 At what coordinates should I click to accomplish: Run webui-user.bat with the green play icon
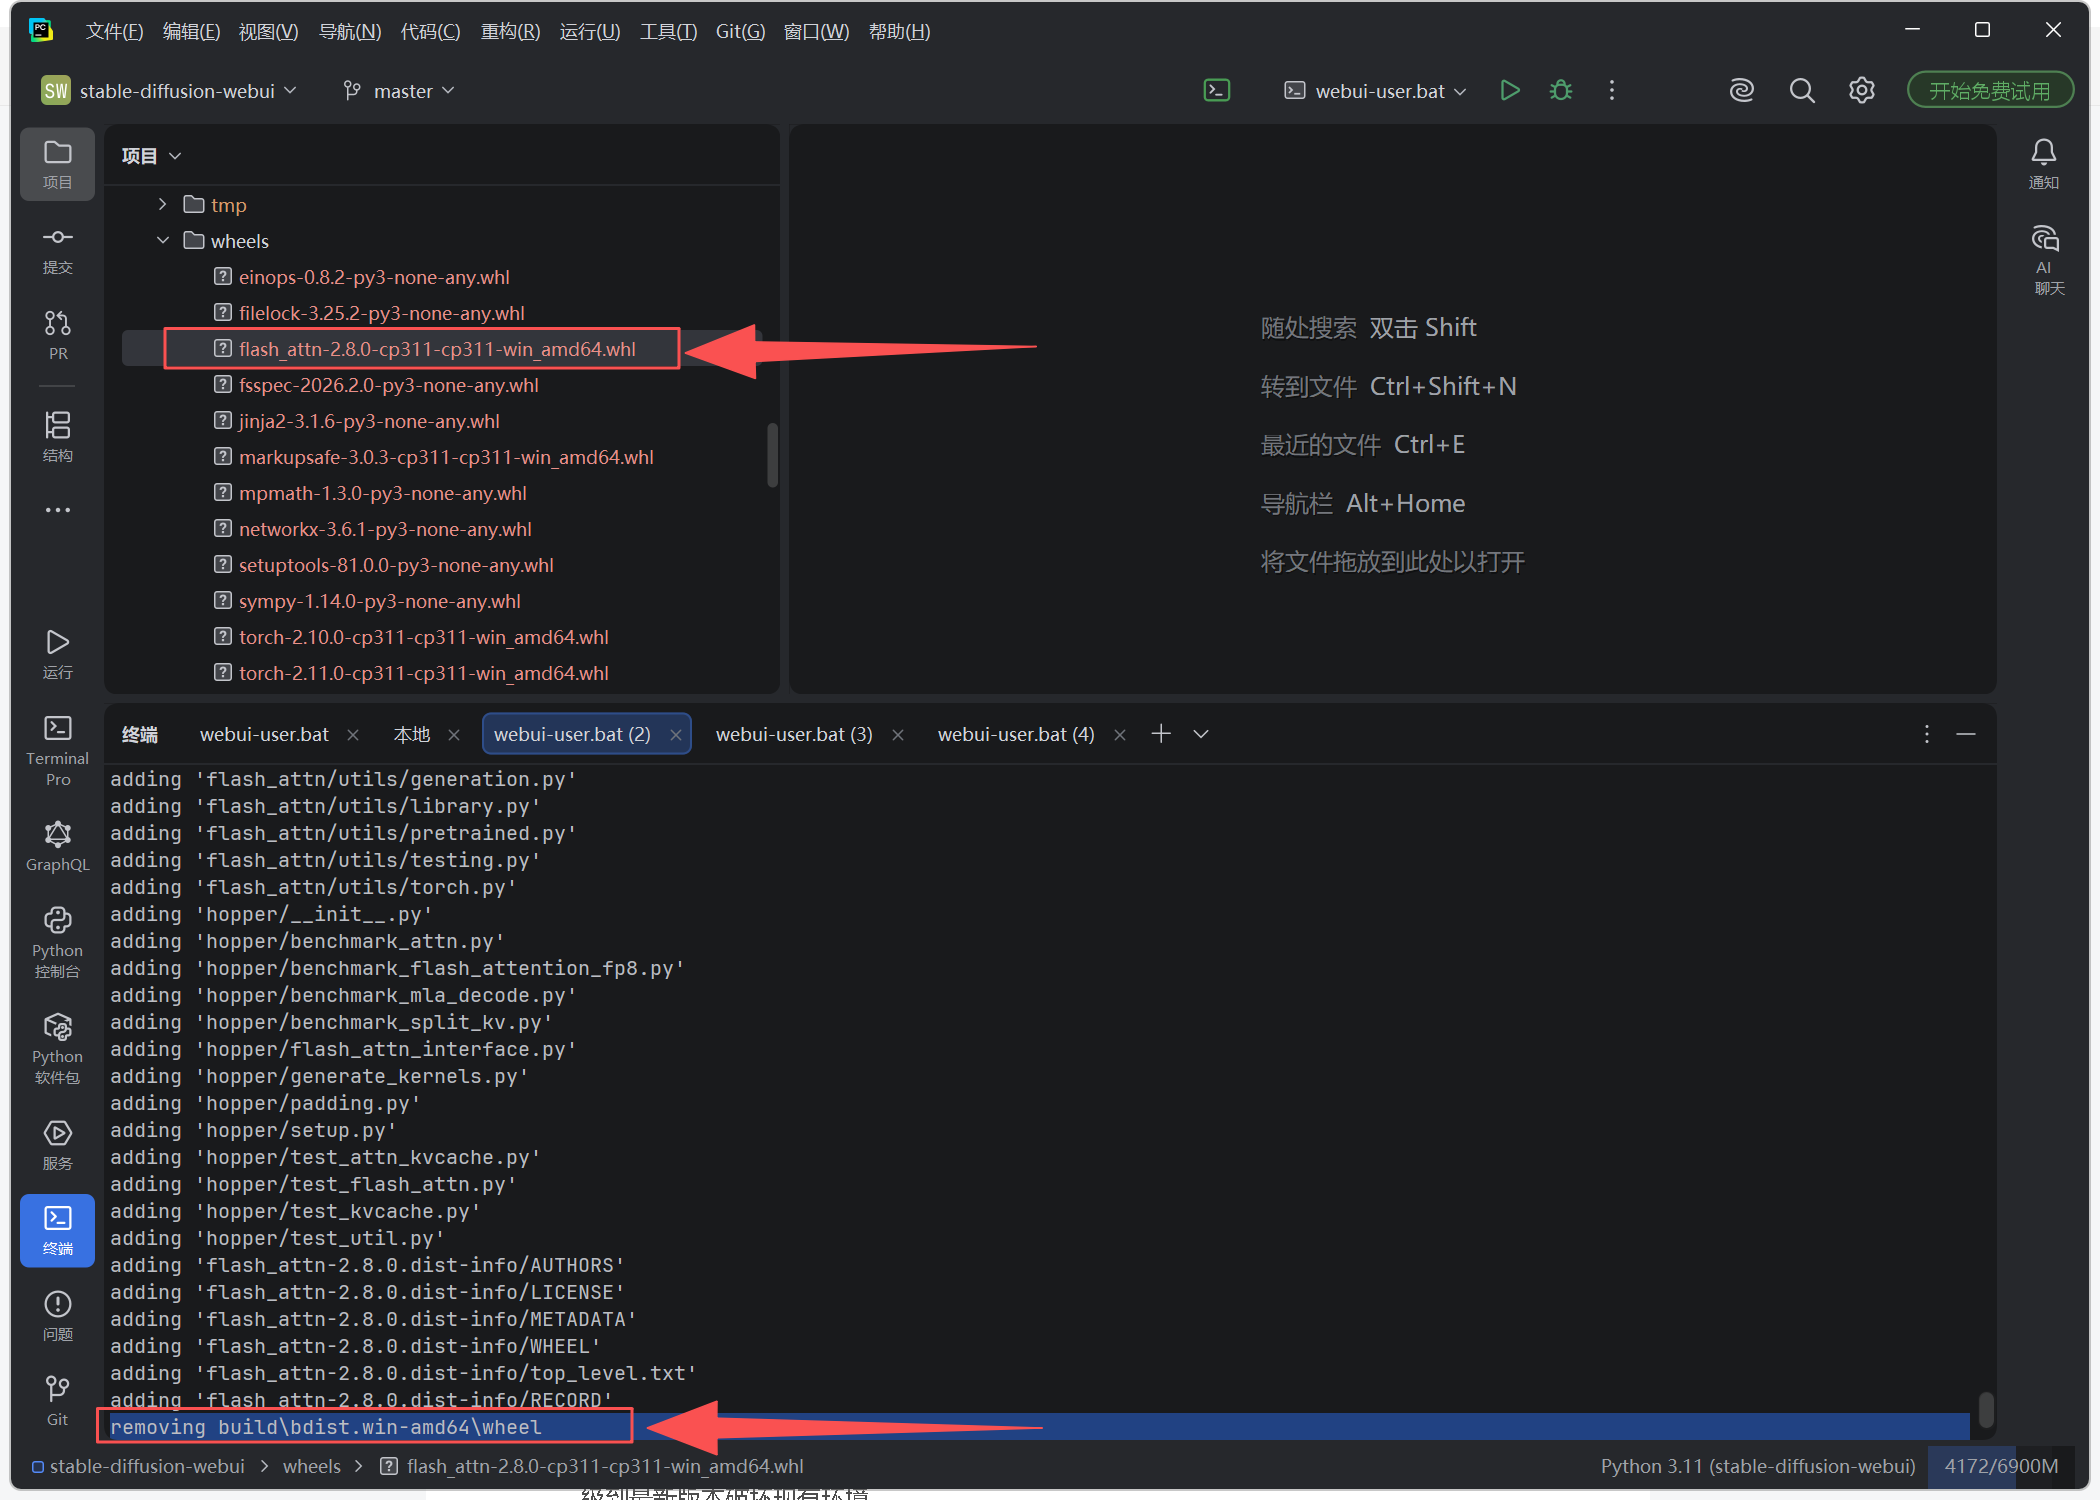[1509, 91]
